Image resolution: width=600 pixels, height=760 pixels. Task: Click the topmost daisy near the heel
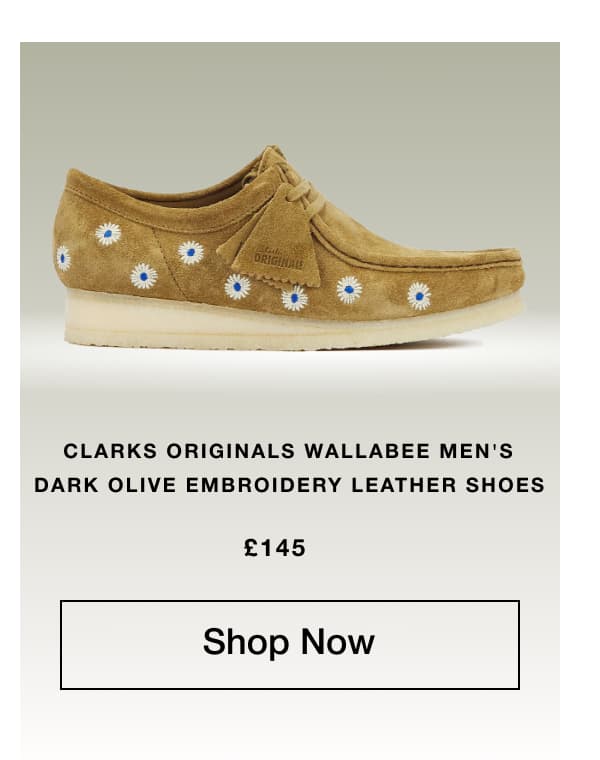click(108, 234)
